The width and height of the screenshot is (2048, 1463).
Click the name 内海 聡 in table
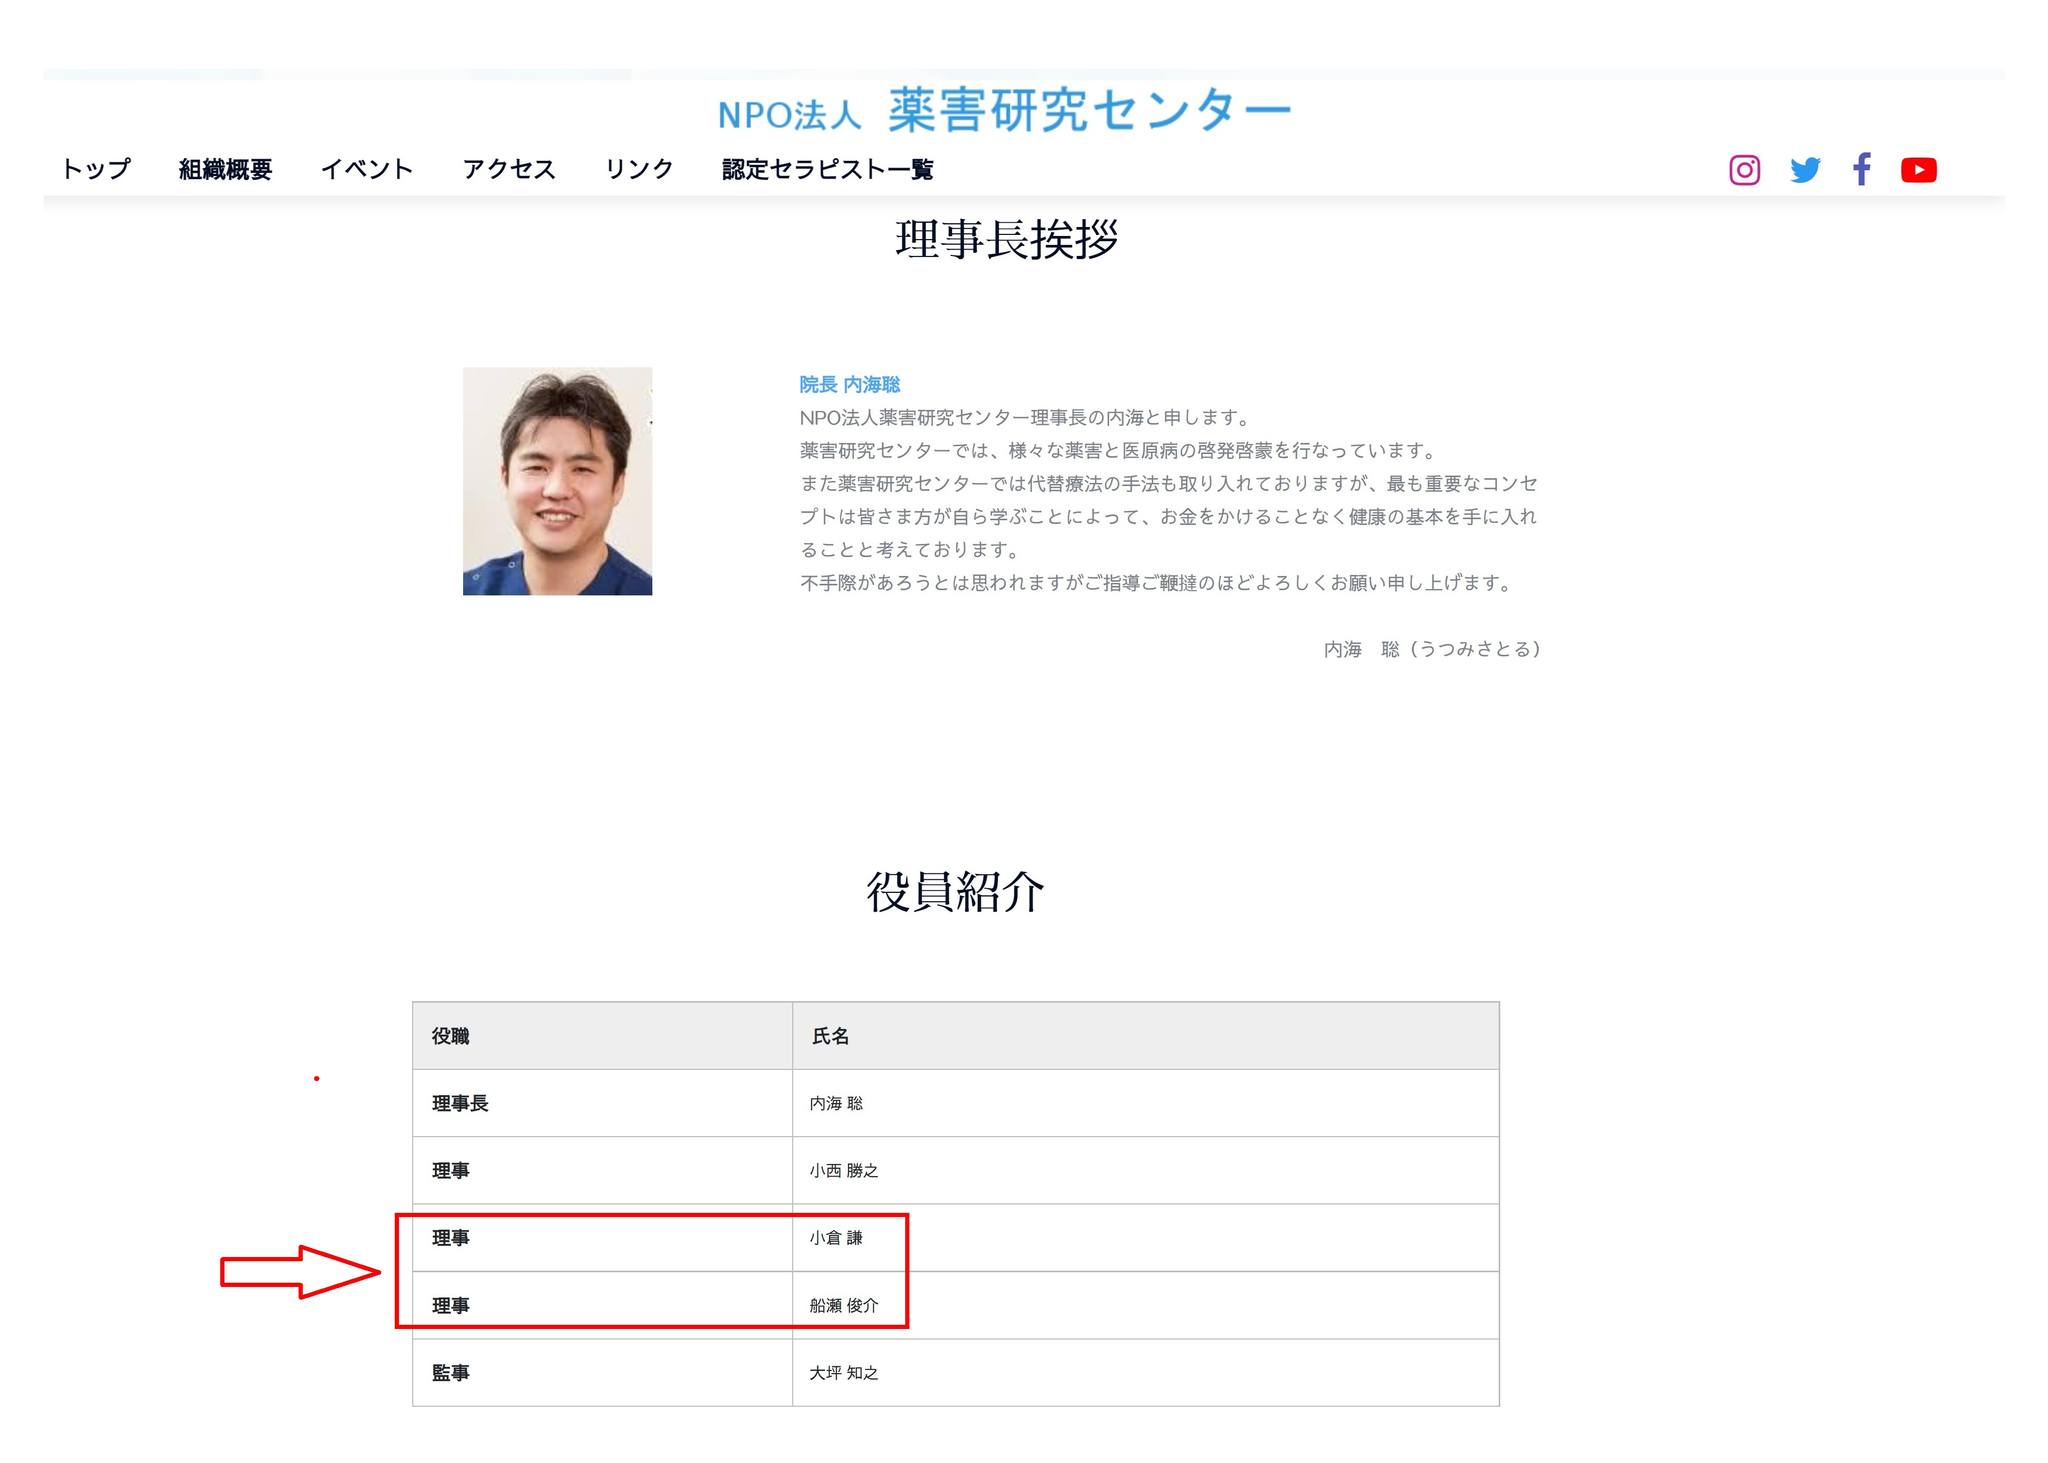tap(836, 1103)
